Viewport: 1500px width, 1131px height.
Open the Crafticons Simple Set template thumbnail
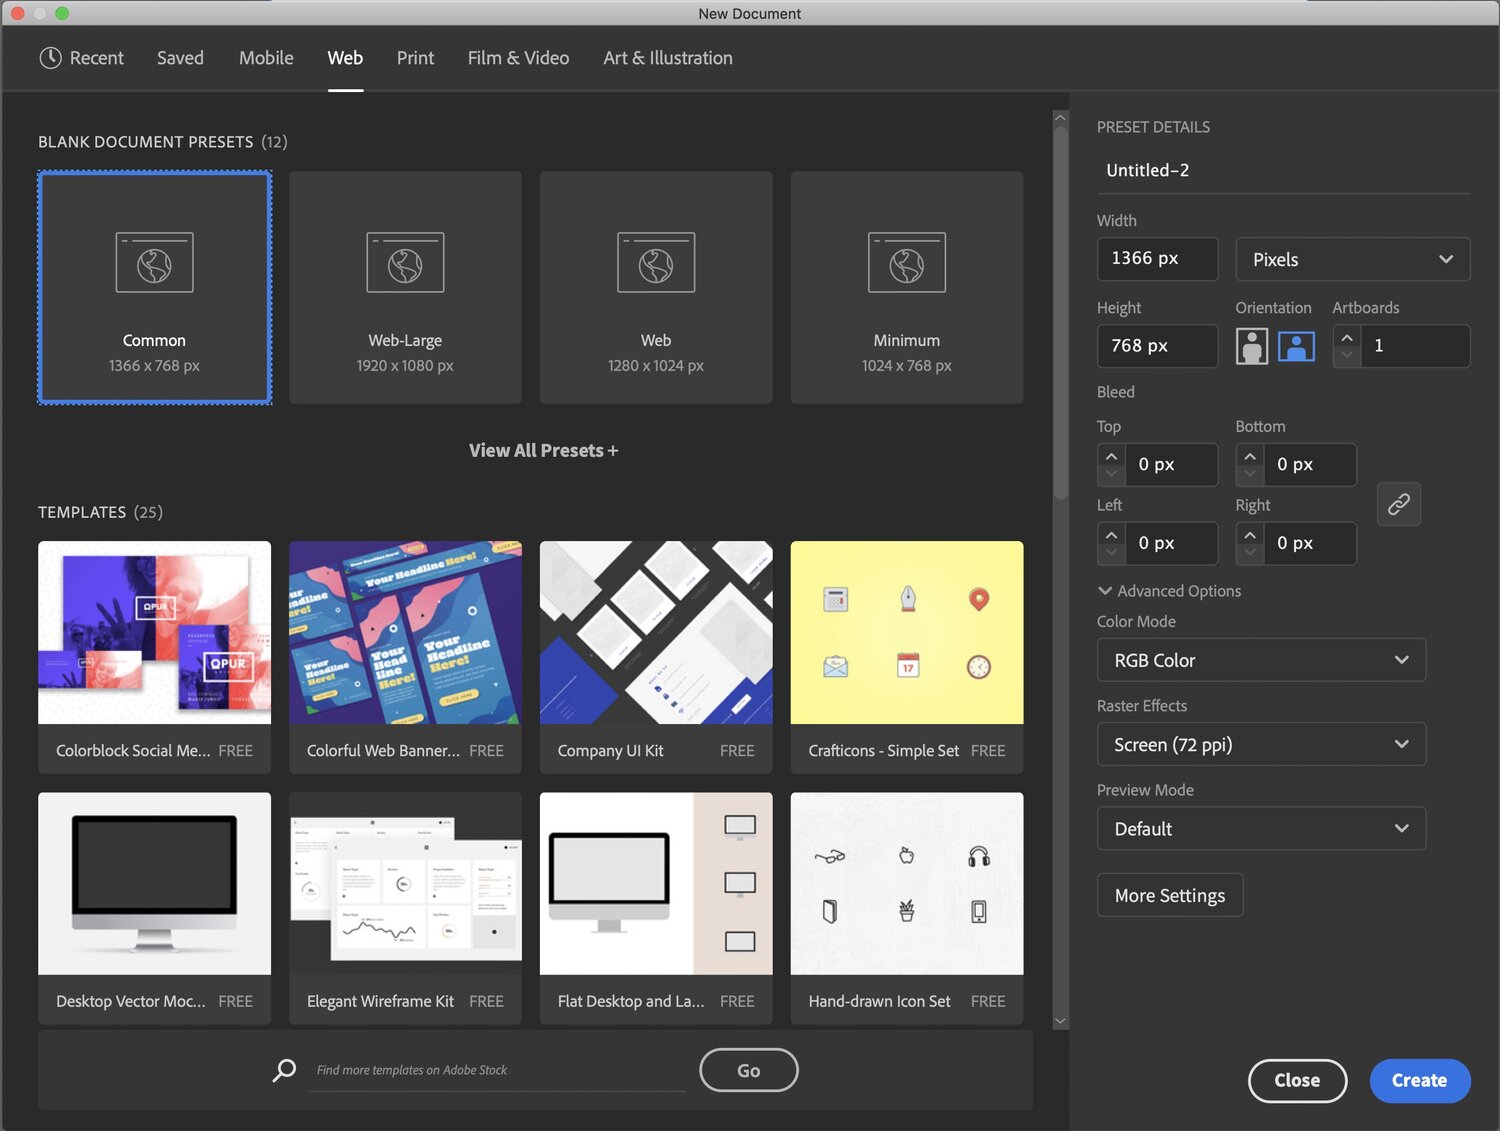[906, 632]
